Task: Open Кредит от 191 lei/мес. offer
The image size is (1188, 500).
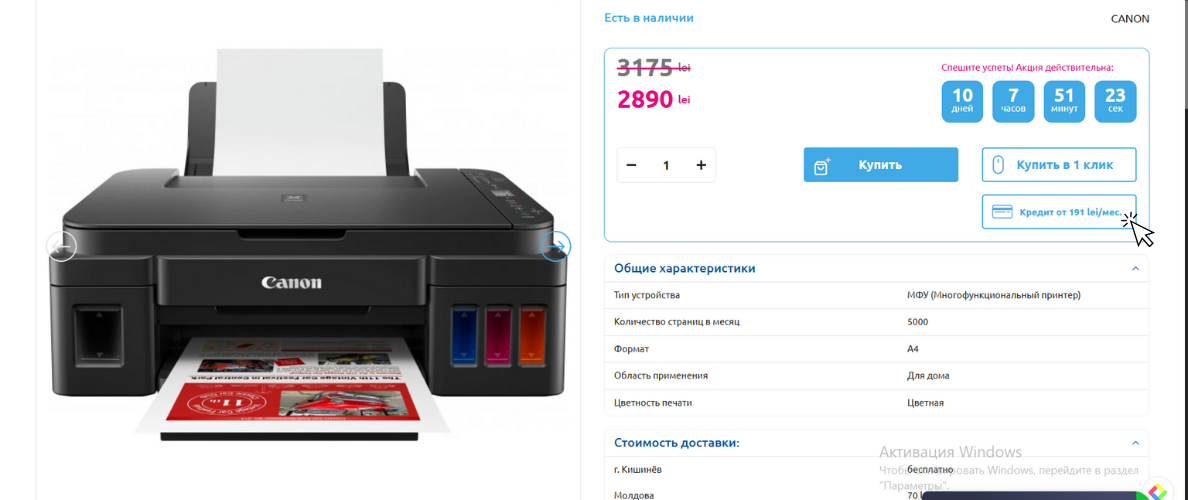Action: (x=1059, y=211)
